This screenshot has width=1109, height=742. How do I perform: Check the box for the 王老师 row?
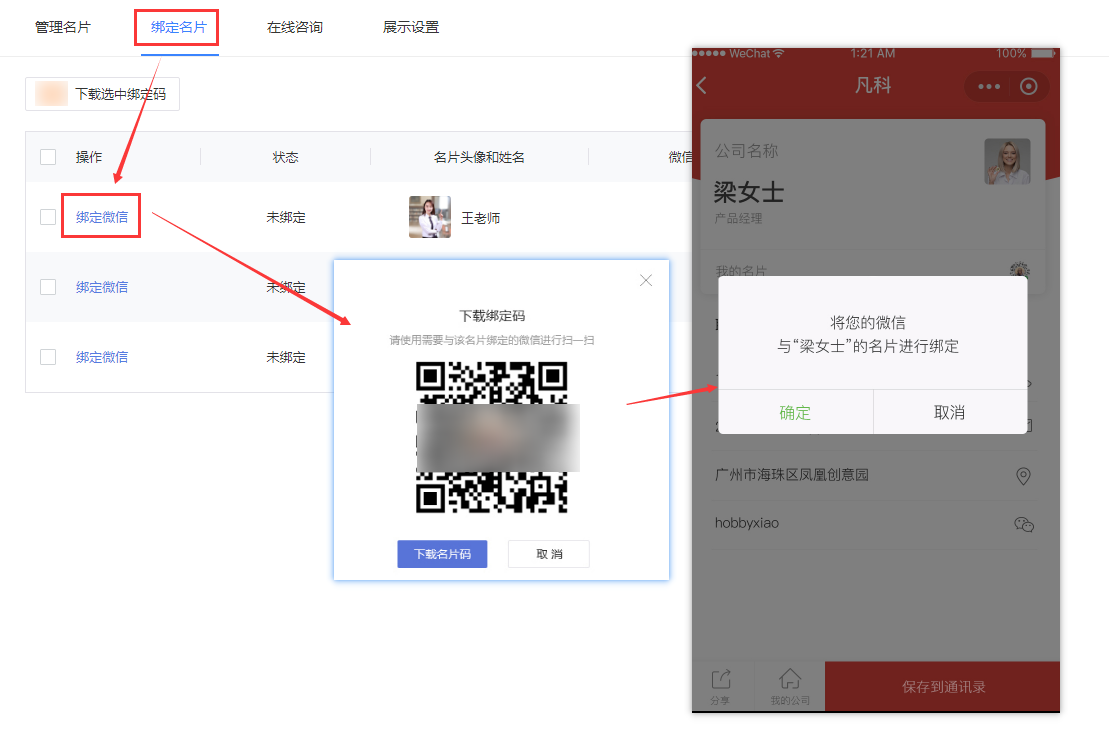(48, 217)
